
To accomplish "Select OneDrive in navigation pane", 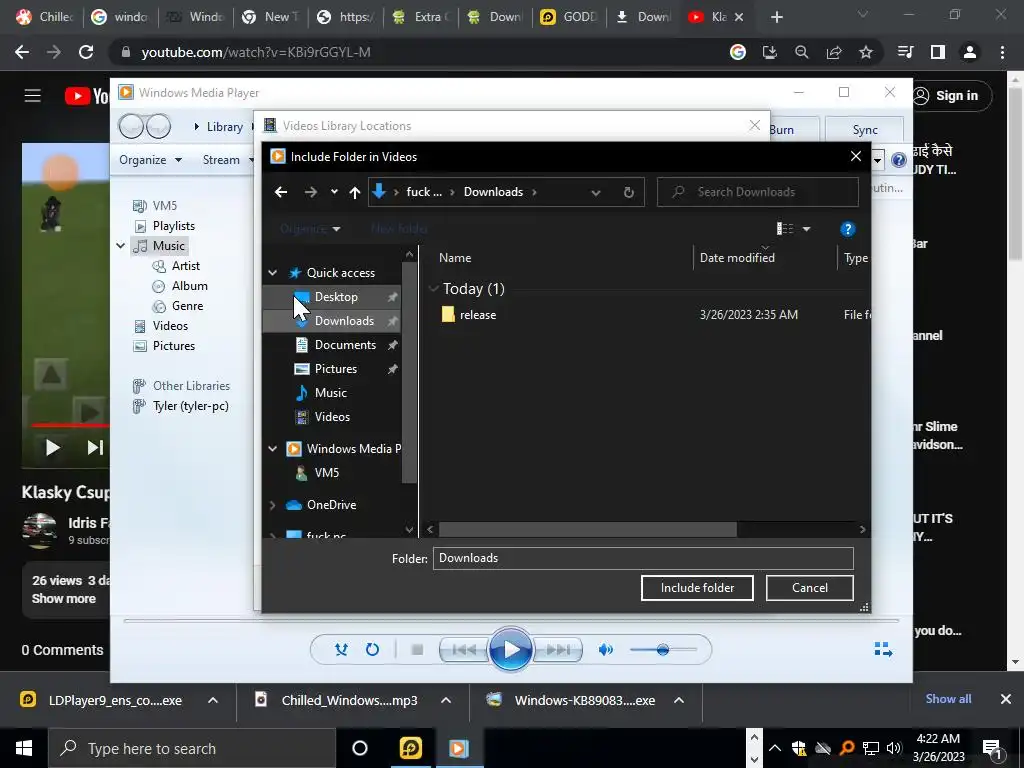I will click(x=330, y=505).
